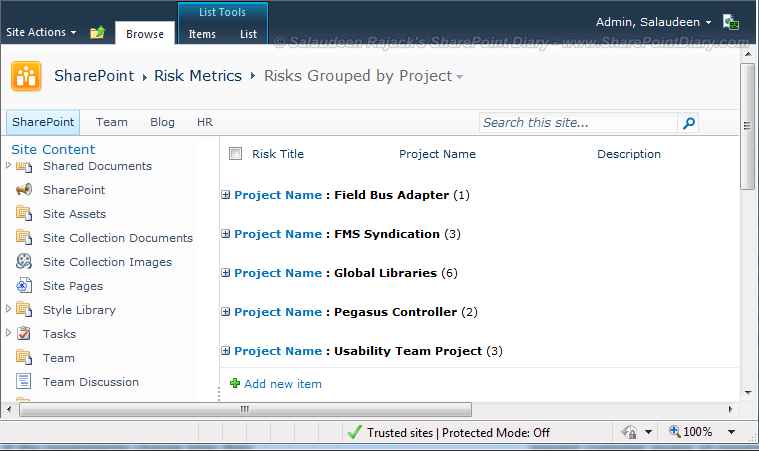The height and width of the screenshot is (451, 759).
Task: Expand the Field Bus Adapter group
Action: [226, 195]
